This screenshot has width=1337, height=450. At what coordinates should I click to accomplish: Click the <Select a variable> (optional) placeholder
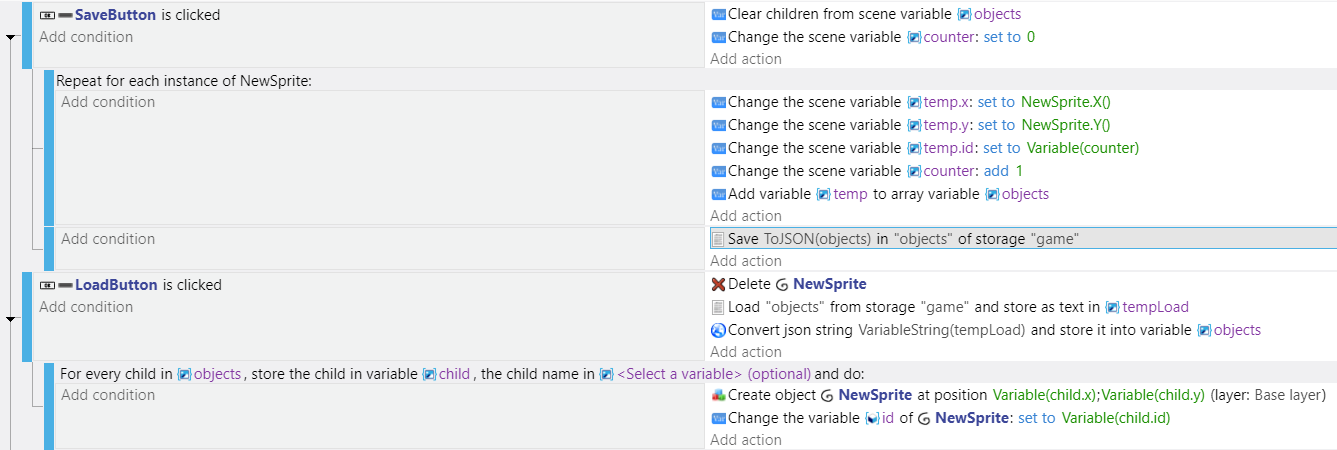pyautogui.click(x=713, y=374)
